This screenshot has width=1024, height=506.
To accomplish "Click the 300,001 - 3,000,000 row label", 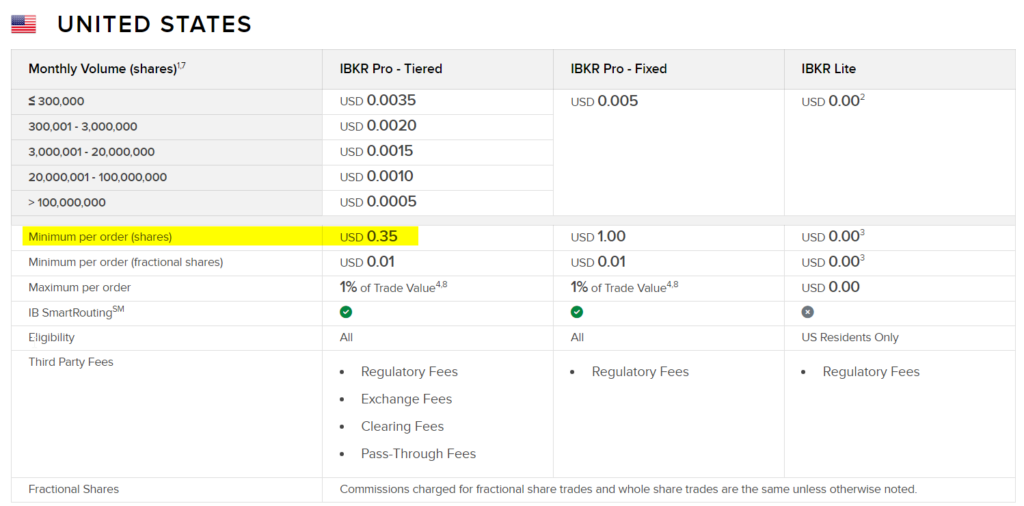I will point(83,127).
